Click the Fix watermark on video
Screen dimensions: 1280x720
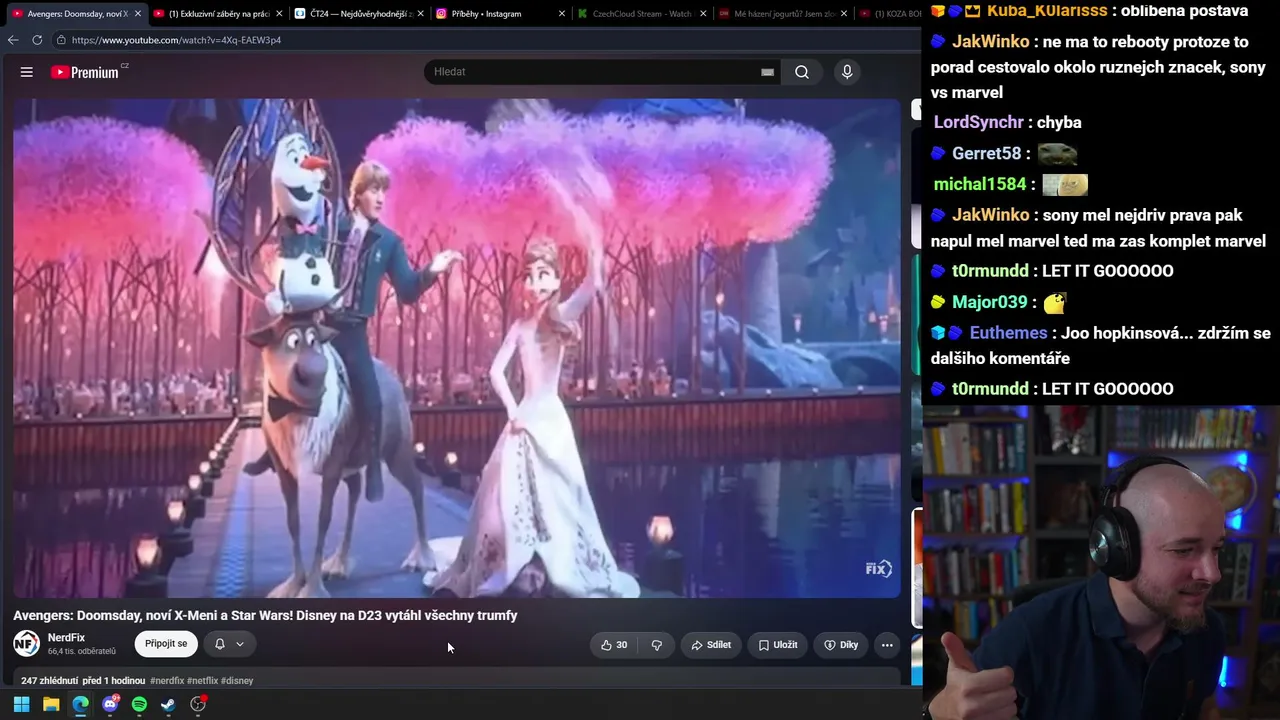878,569
